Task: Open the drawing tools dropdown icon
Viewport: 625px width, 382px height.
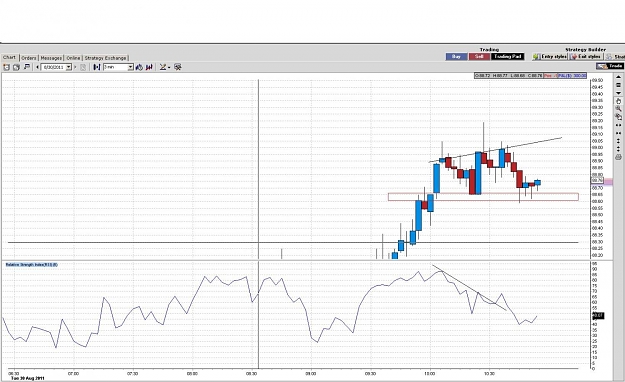Action: (x=165, y=67)
